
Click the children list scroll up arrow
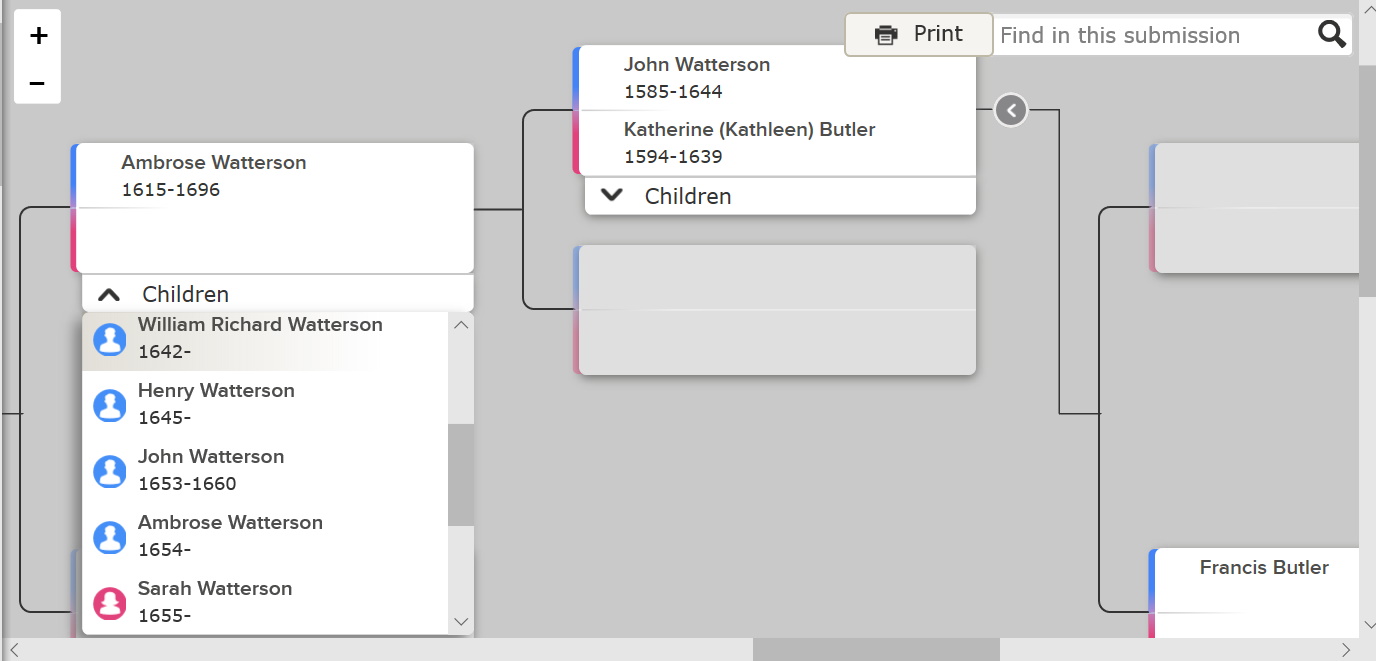[x=461, y=325]
